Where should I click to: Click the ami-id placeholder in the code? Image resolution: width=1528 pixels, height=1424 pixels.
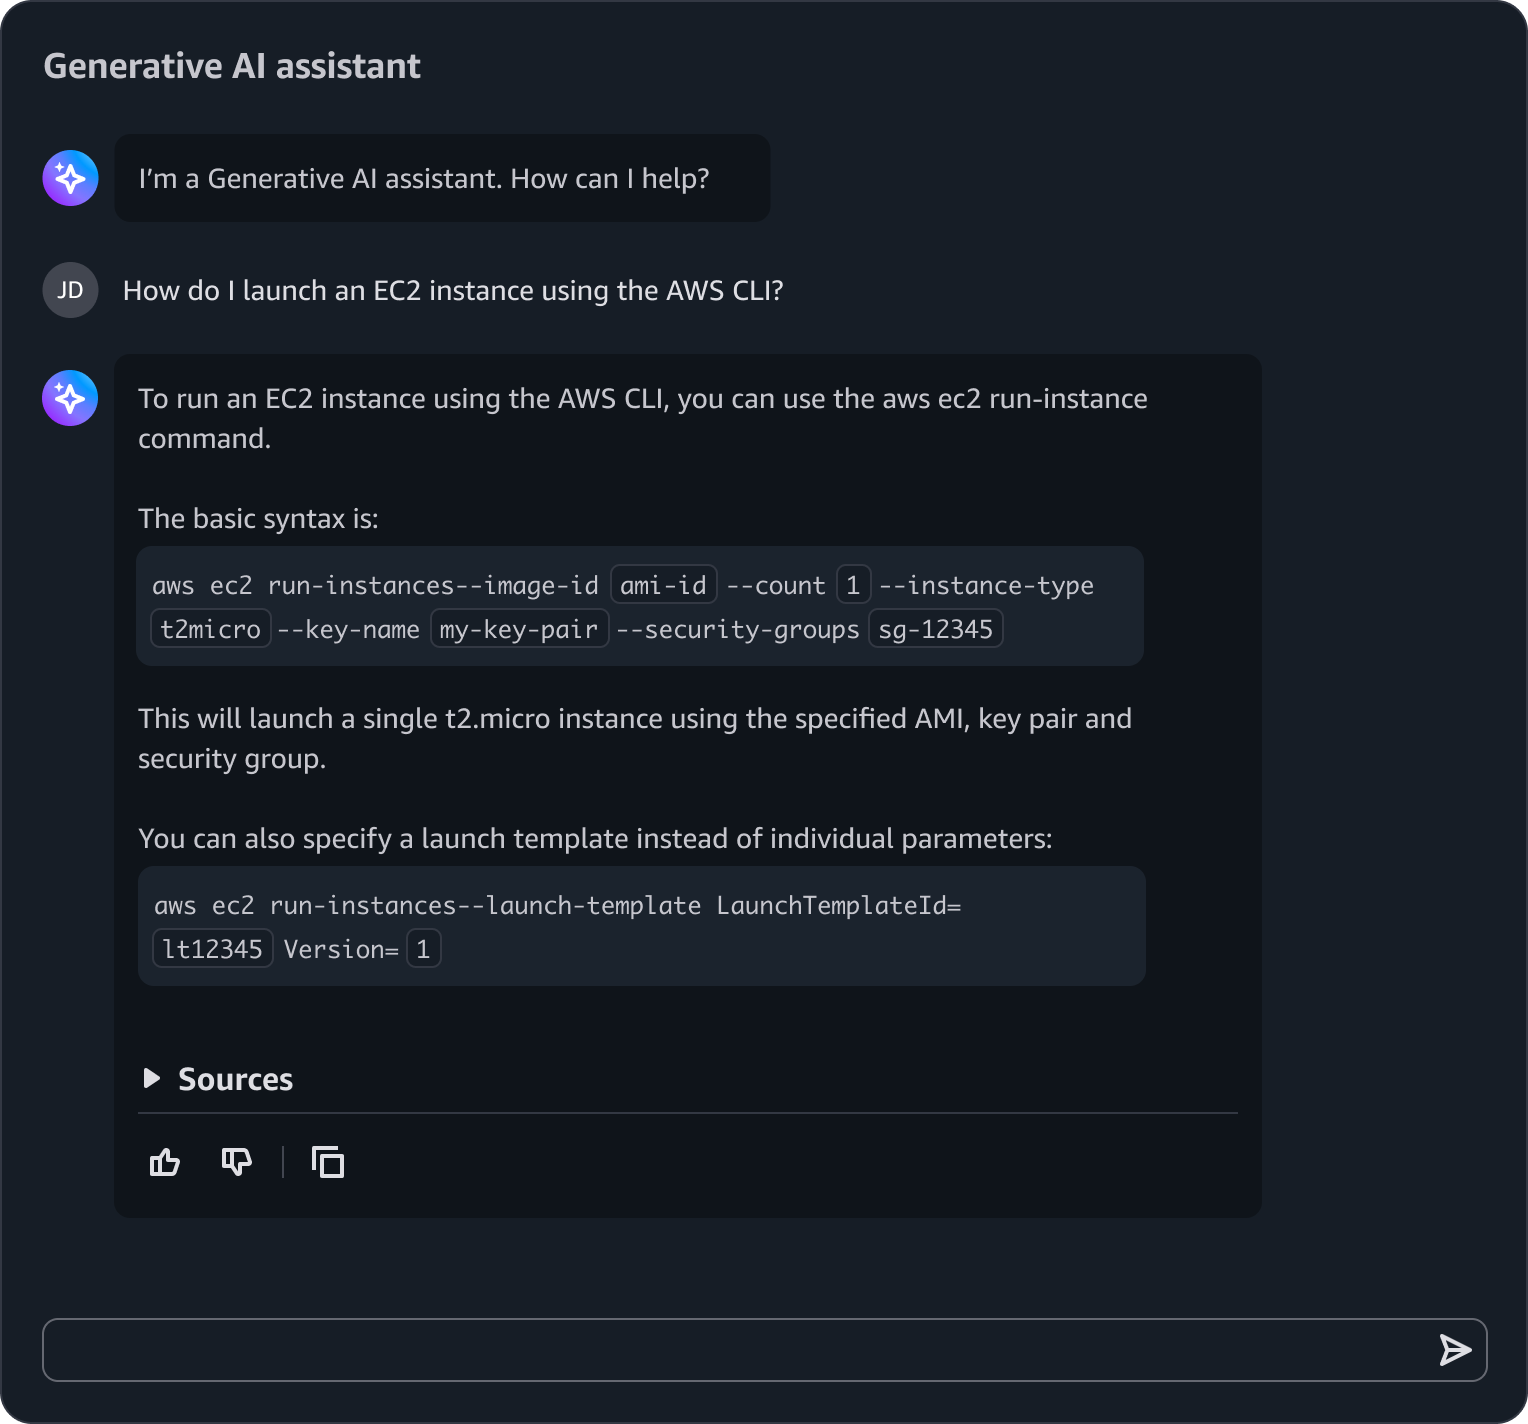(x=664, y=585)
